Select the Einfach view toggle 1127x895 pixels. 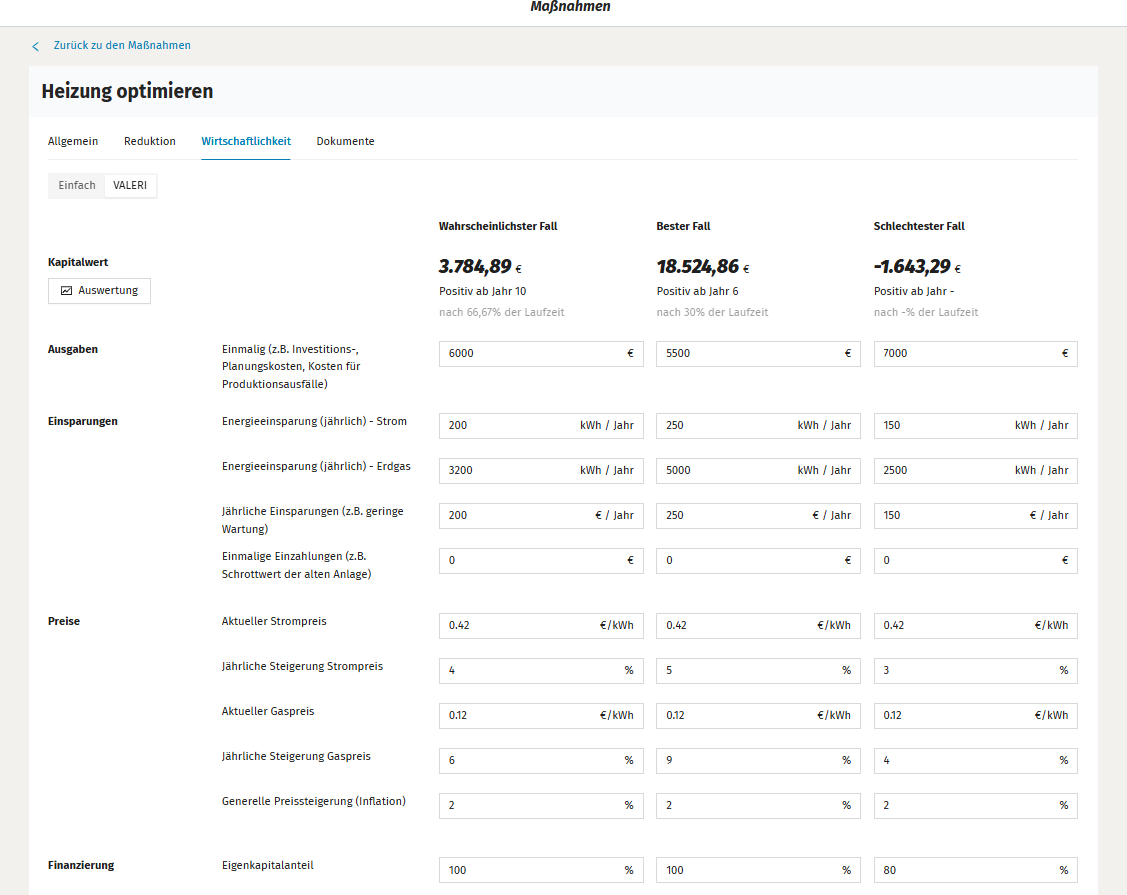click(x=75, y=185)
